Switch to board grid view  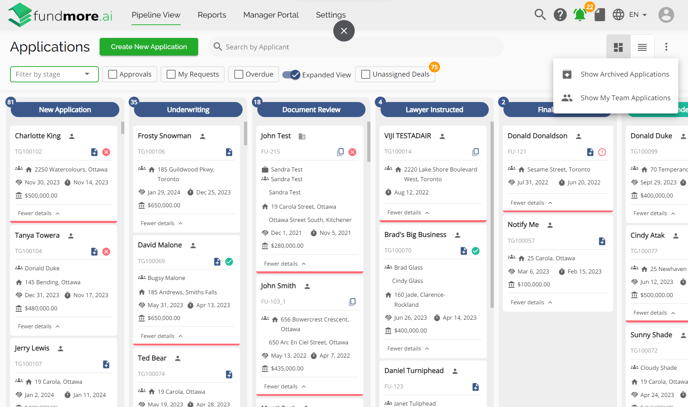[x=618, y=47]
